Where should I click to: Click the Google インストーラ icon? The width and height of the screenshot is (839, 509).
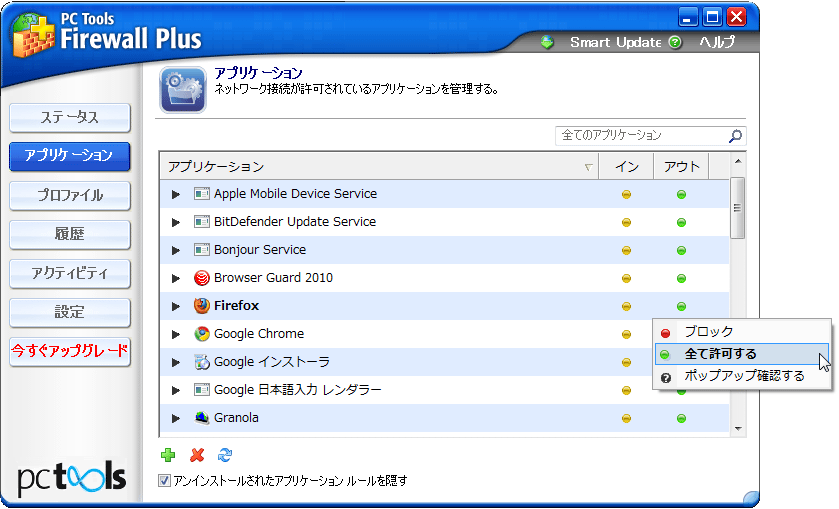[202, 362]
